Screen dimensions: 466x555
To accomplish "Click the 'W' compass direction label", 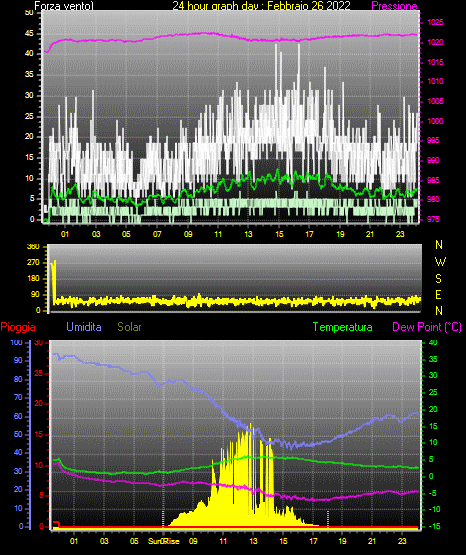I will 440,262.
